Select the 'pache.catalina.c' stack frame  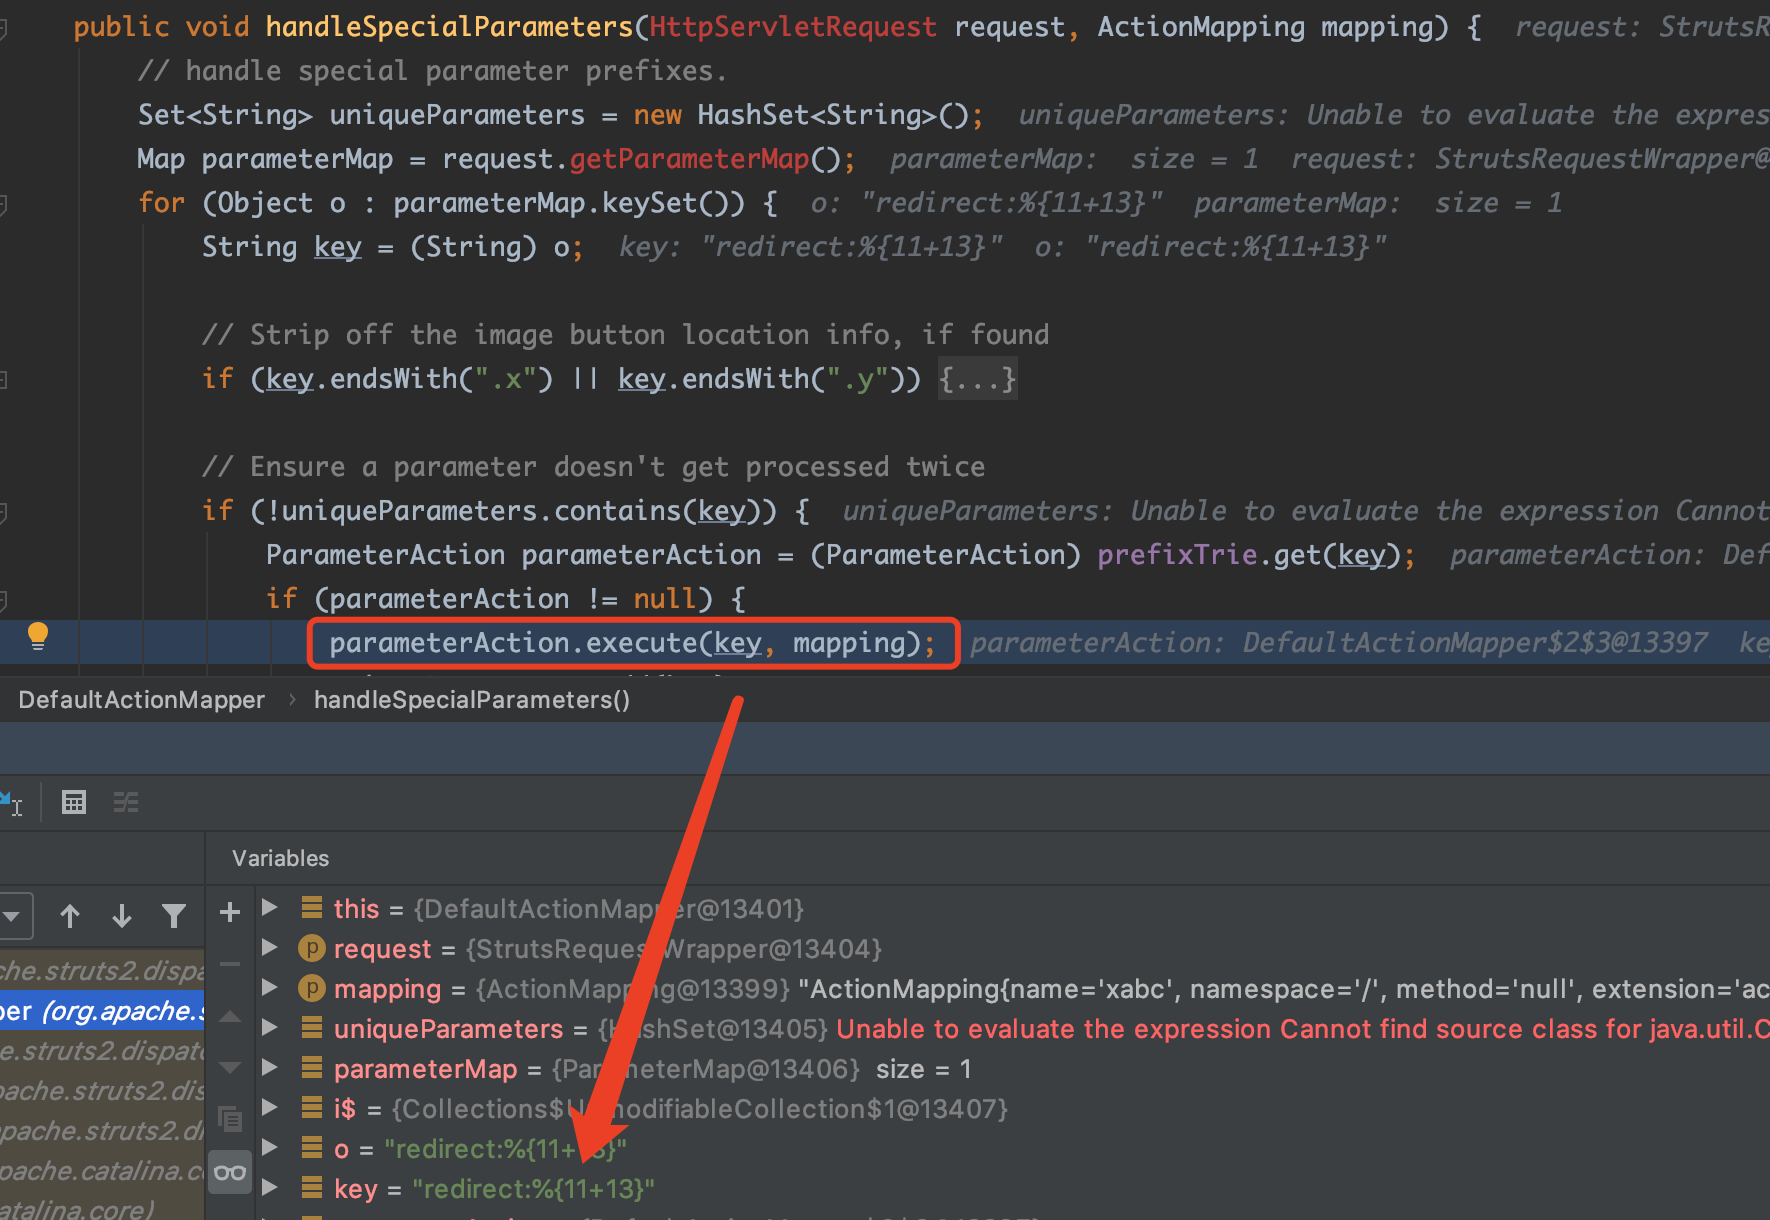point(102,1170)
